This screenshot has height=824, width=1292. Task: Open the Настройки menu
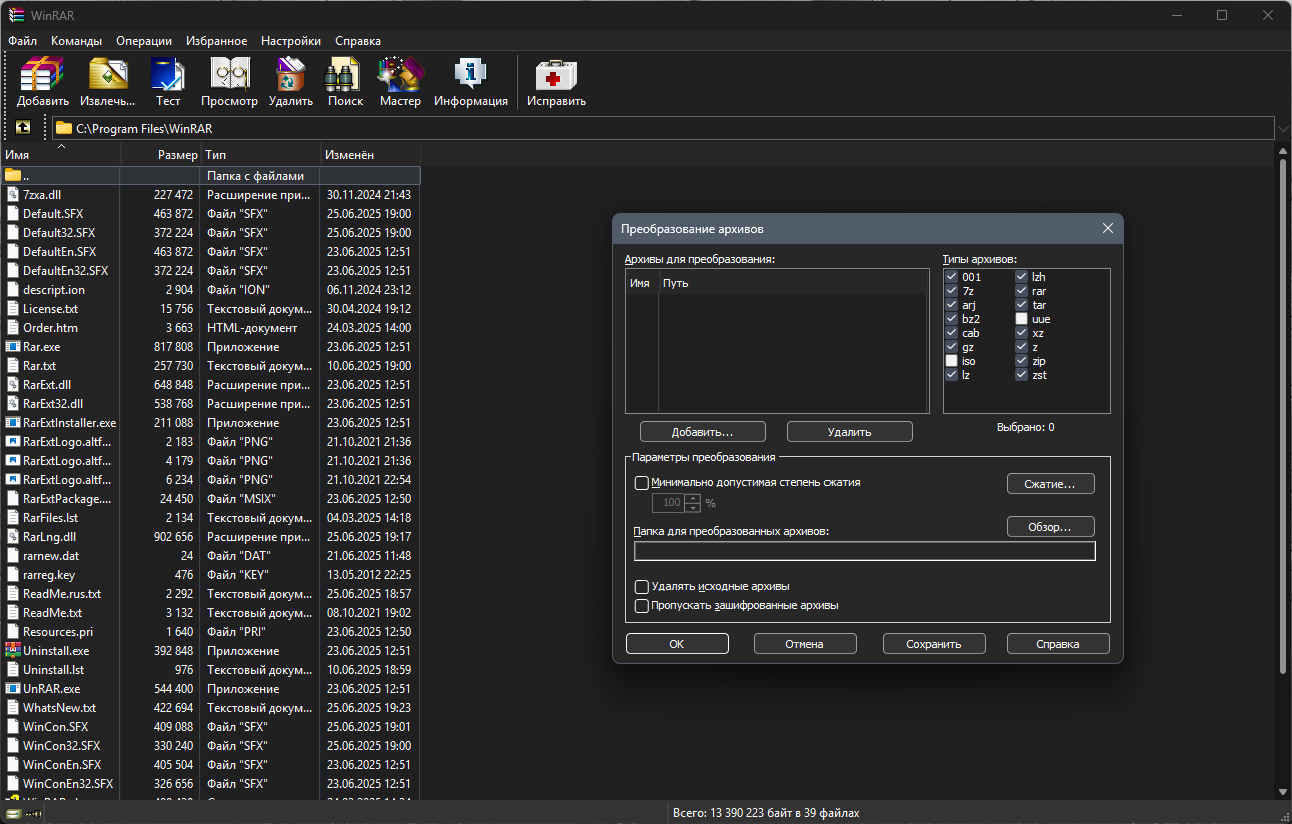(291, 41)
